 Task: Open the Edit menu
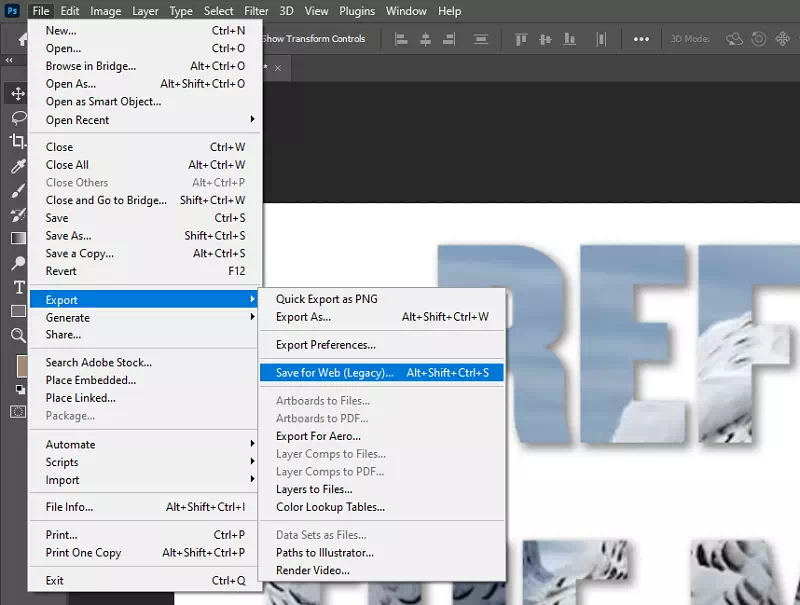click(x=69, y=11)
